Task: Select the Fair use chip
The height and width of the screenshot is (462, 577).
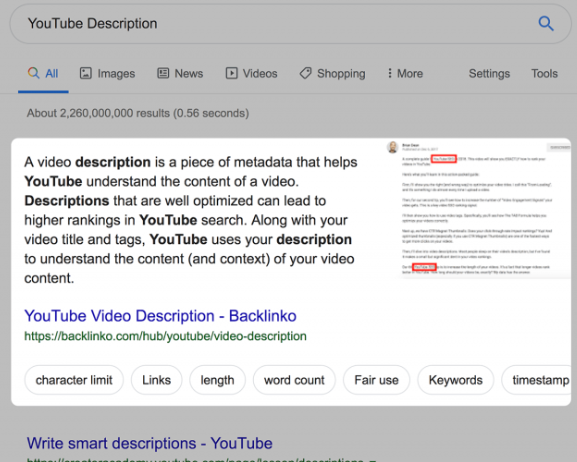Action: pyautogui.click(x=376, y=380)
